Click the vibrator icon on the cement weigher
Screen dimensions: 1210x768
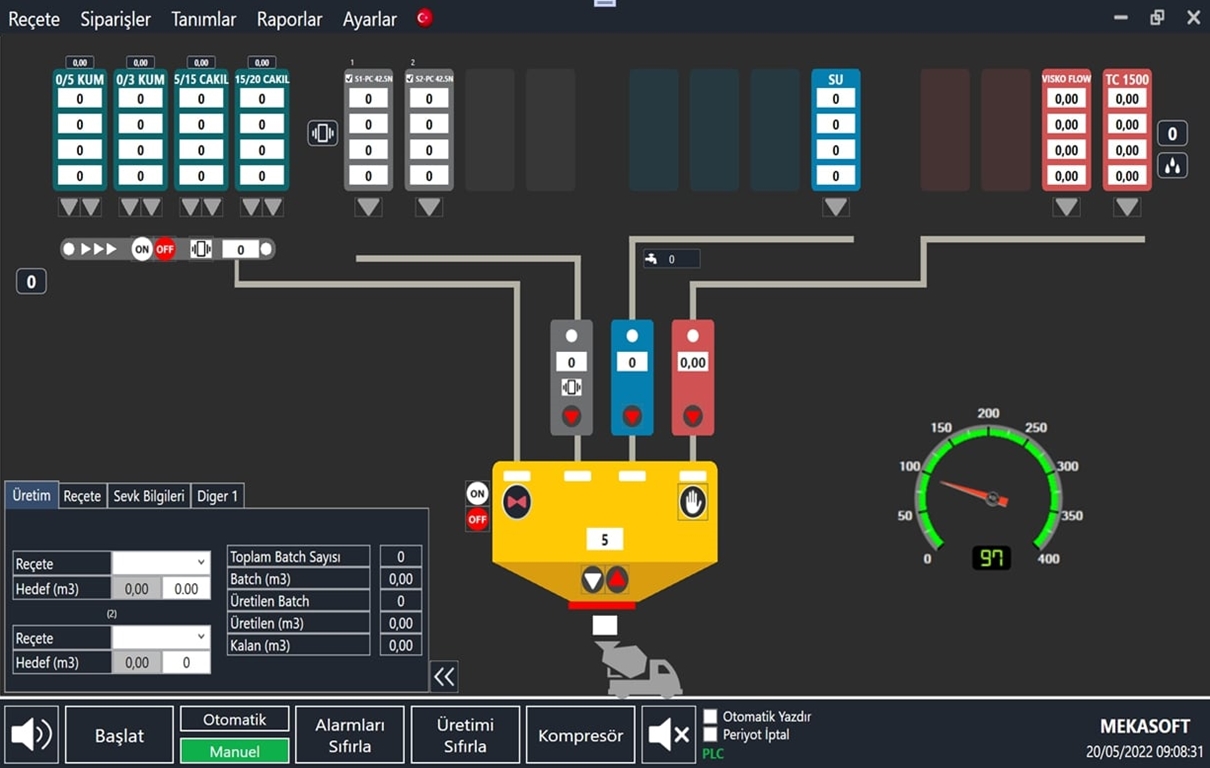571,388
